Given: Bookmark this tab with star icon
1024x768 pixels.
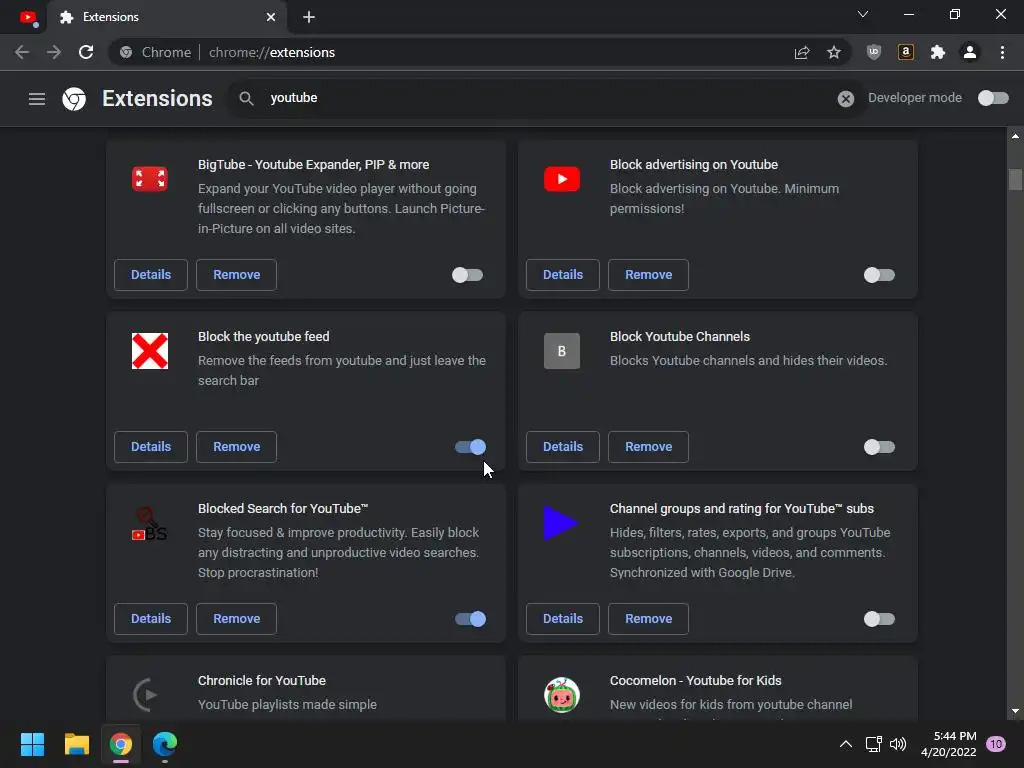Looking at the screenshot, I should click(x=833, y=52).
